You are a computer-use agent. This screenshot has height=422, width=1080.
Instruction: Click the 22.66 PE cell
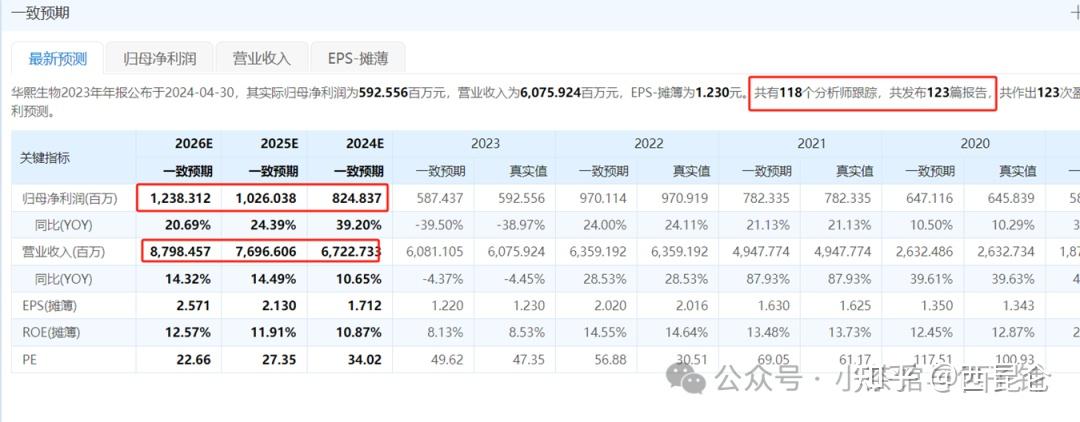click(x=195, y=359)
